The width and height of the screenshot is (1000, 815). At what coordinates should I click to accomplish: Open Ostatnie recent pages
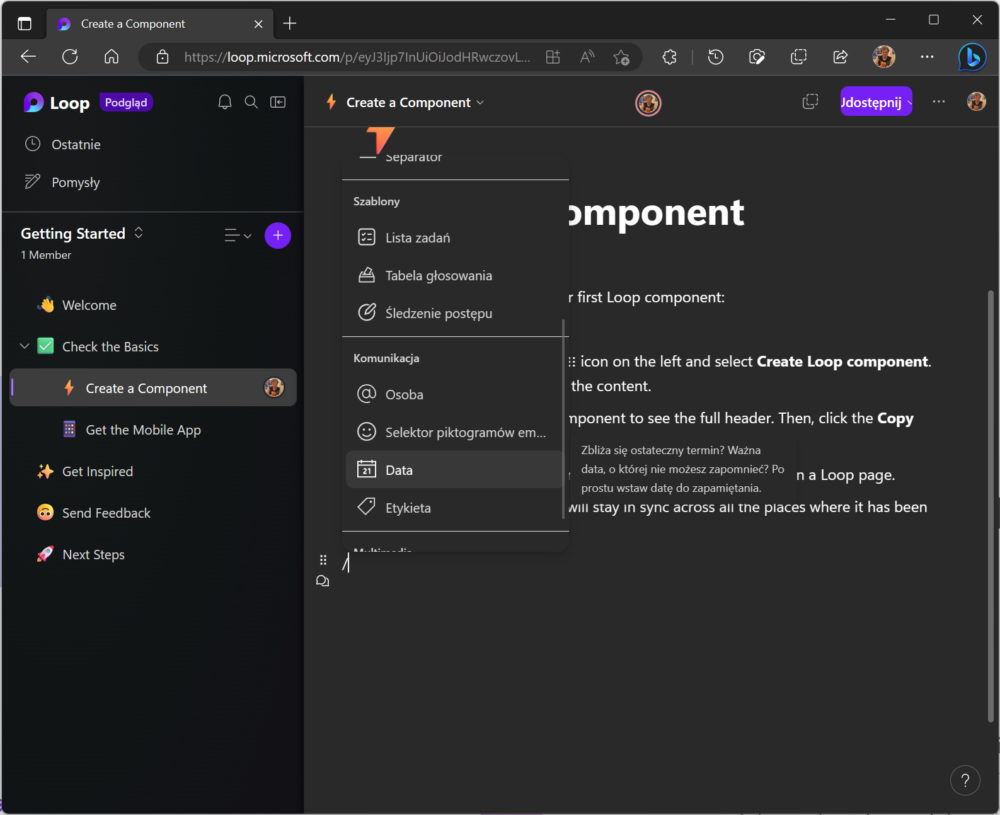pyautogui.click(x=62, y=144)
